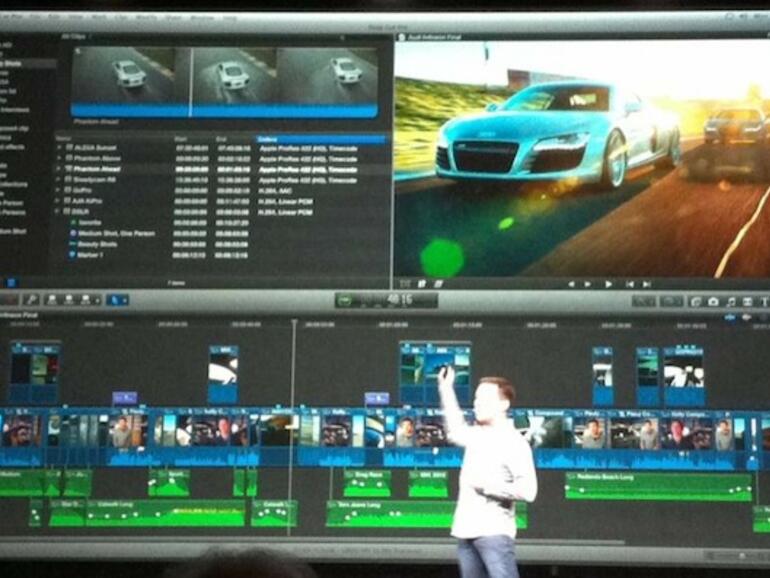
Task: Expand the Phantom Ahead clip row
Action: pyautogui.click(x=58, y=169)
